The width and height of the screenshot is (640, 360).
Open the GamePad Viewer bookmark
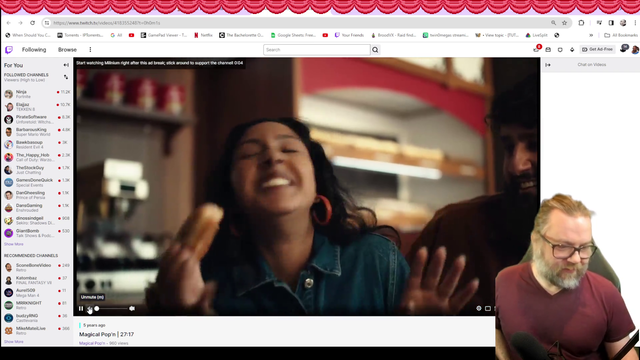(164, 36)
